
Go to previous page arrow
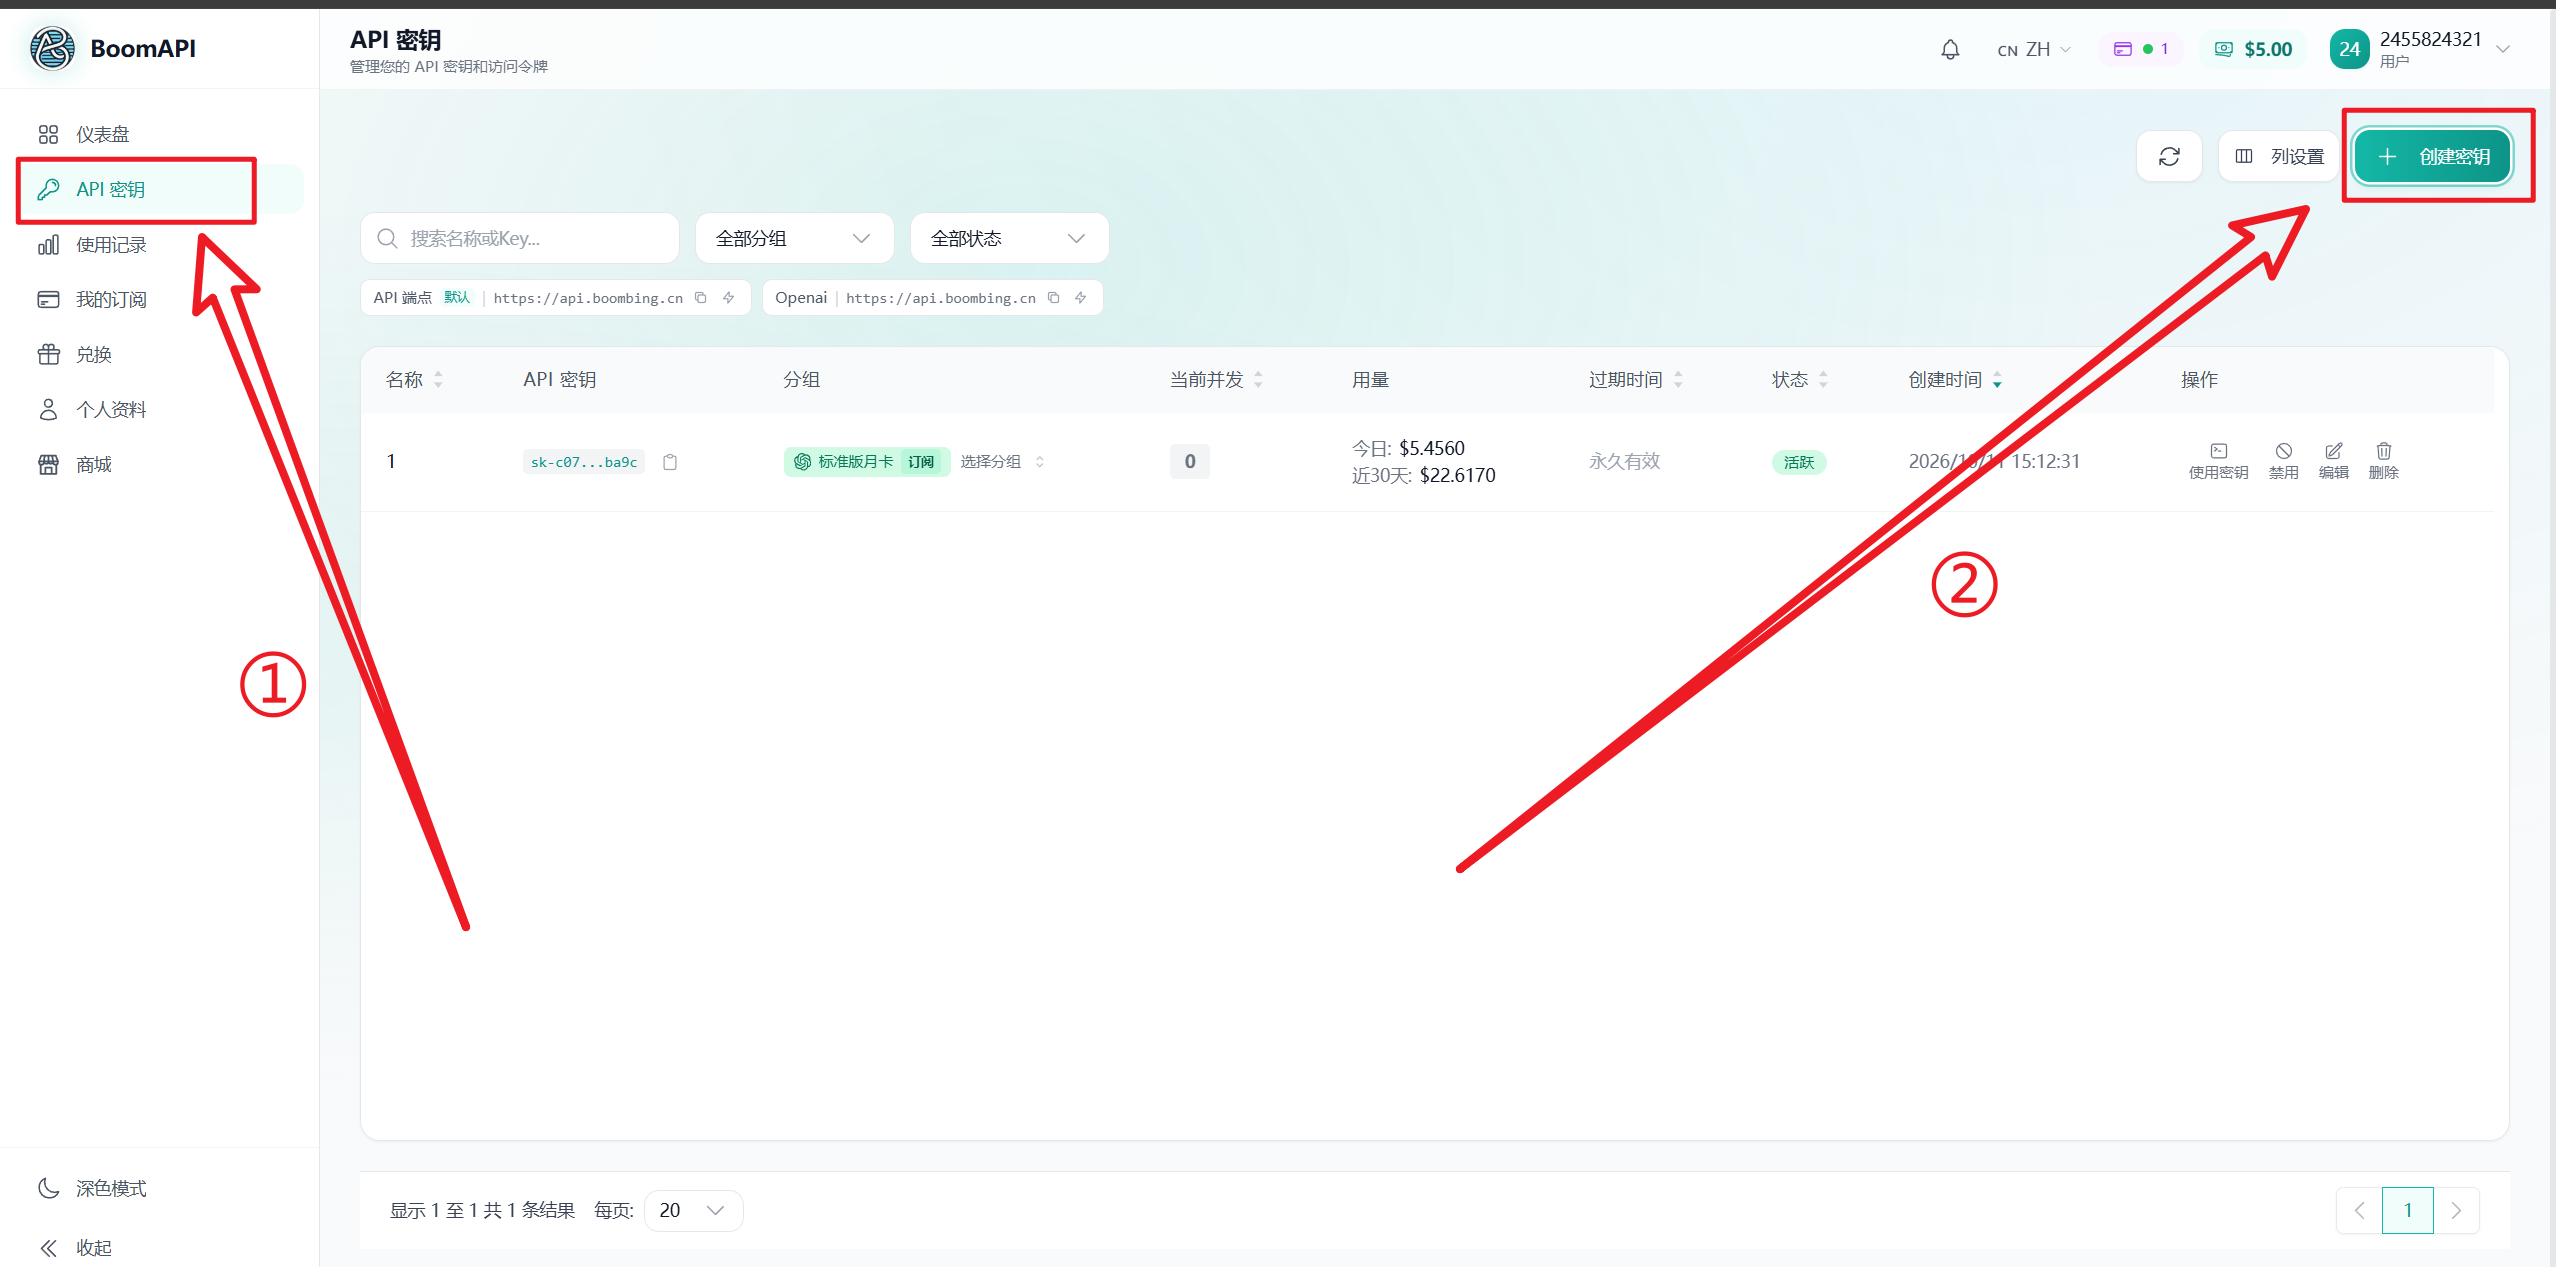(x=2360, y=1210)
